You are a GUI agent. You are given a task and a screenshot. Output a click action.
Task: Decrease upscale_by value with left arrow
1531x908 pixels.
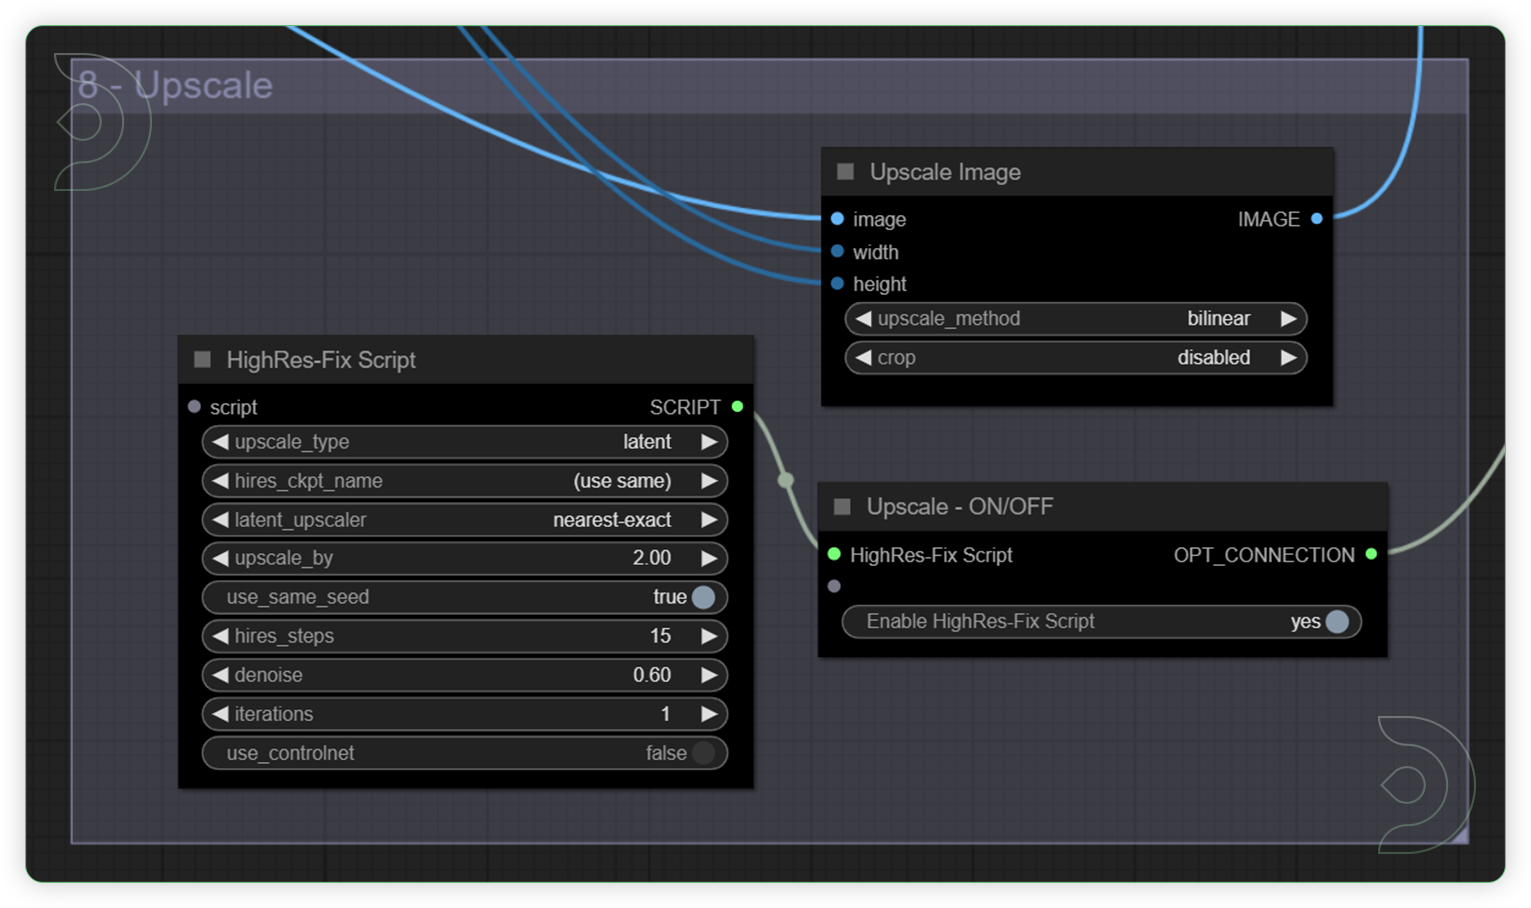(x=220, y=558)
